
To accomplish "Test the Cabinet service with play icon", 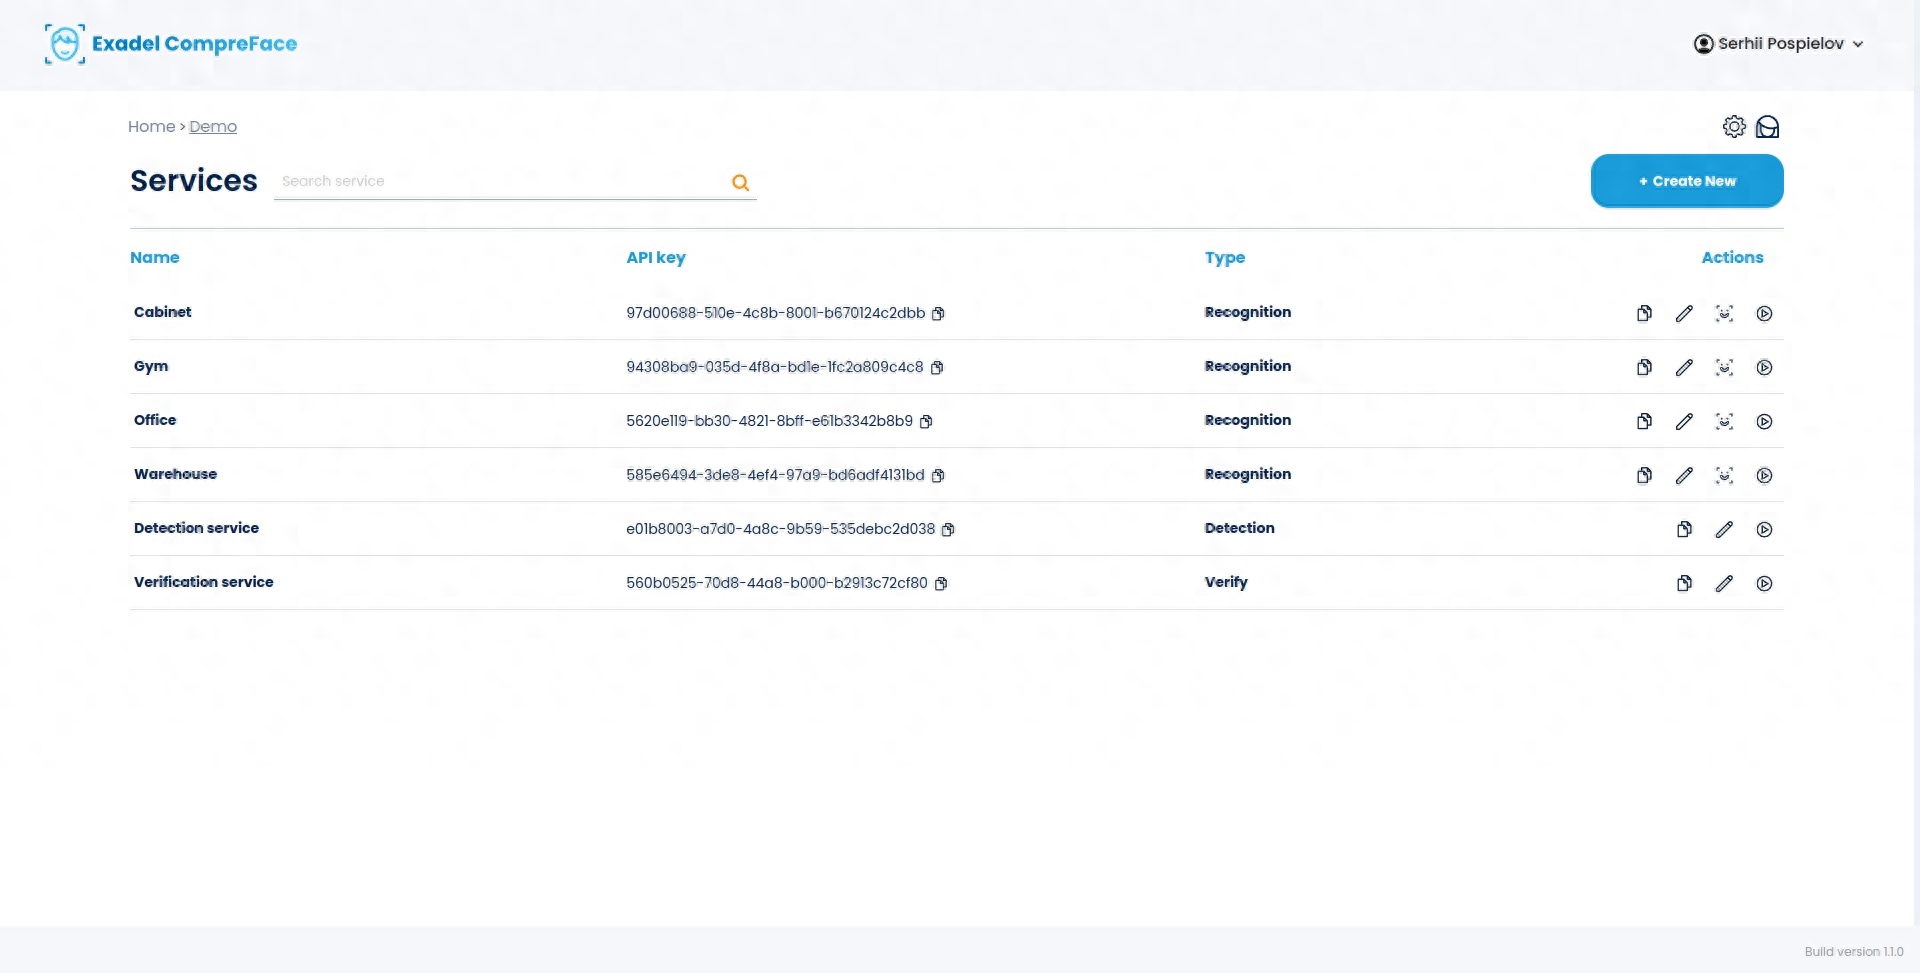I will pyautogui.click(x=1764, y=314).
